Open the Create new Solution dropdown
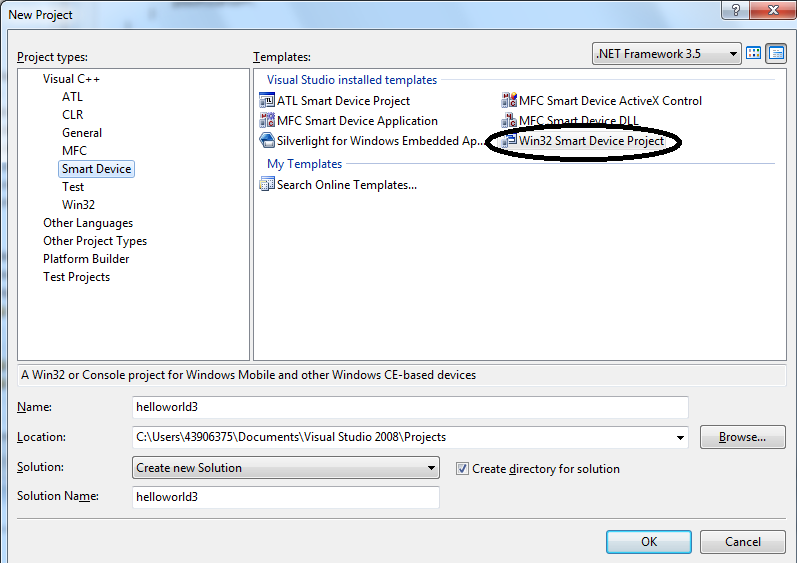This screenshot has height=563, width=797. point(286,467)
